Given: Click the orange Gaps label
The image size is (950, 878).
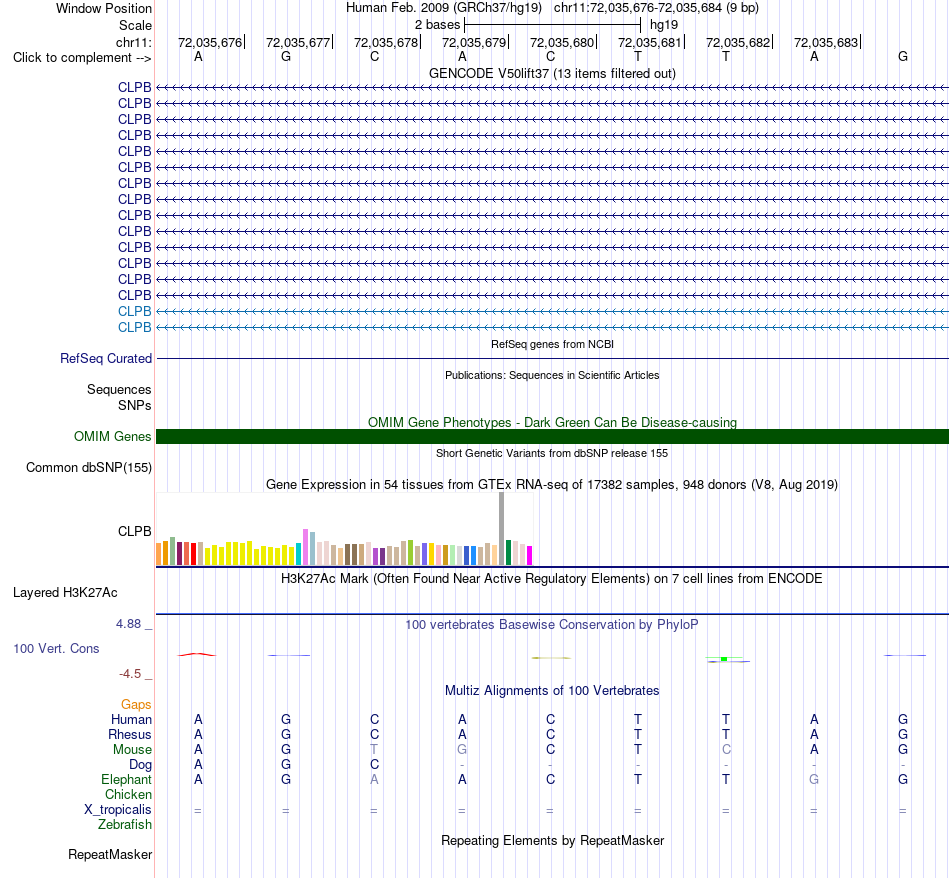Looking at the screenshot, I should [x=136, y=704].
